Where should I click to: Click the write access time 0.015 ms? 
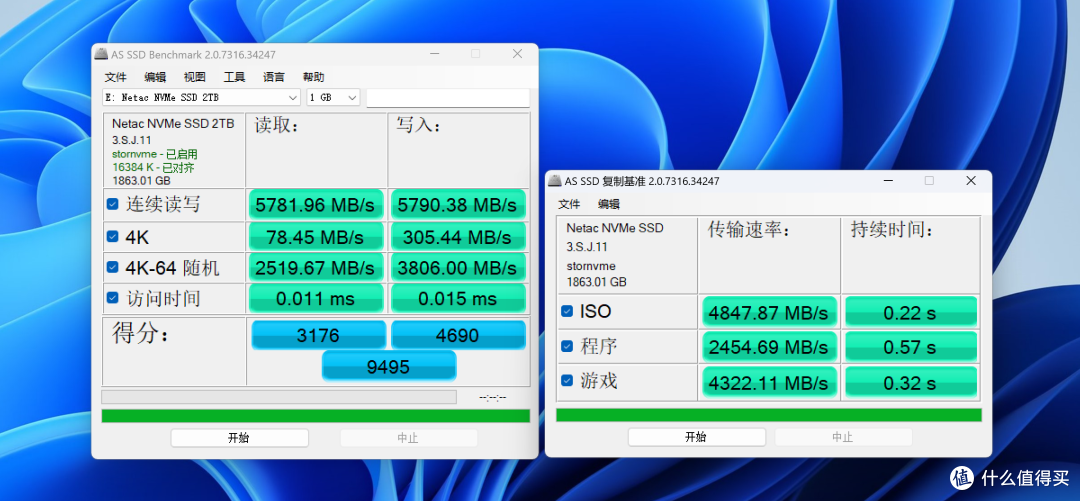pos(458,298)
